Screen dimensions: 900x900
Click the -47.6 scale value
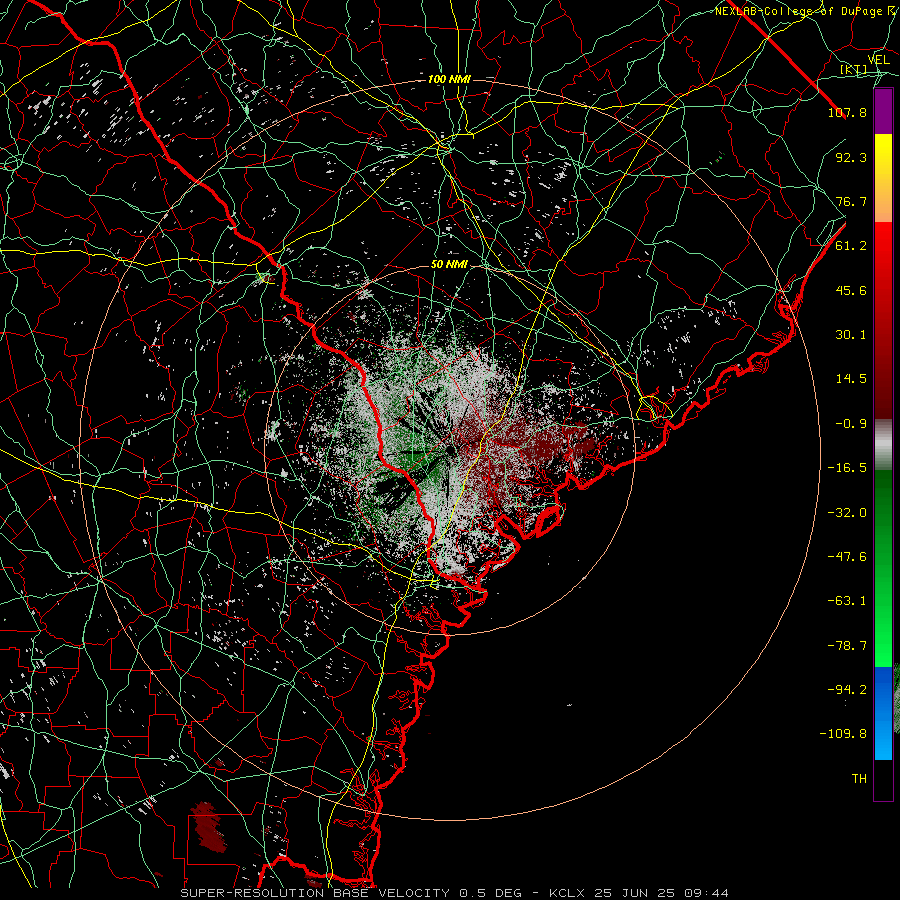point(847,557)
